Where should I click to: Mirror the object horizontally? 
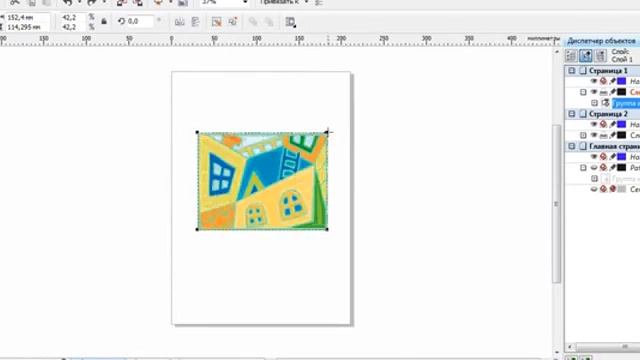pyautogui.click(x=179, y=22)
